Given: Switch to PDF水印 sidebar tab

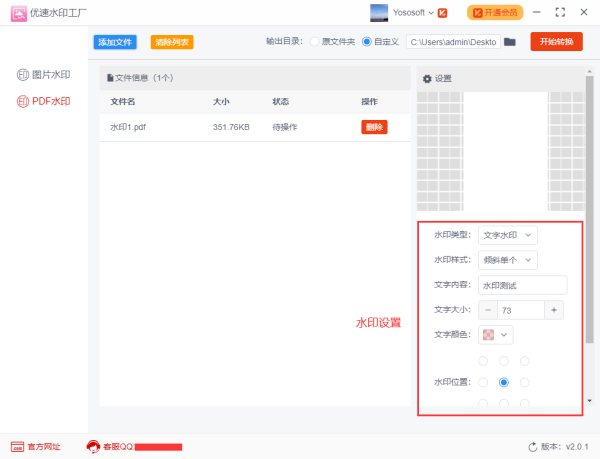Looking at the screenshot, I should tap(45, 101).
